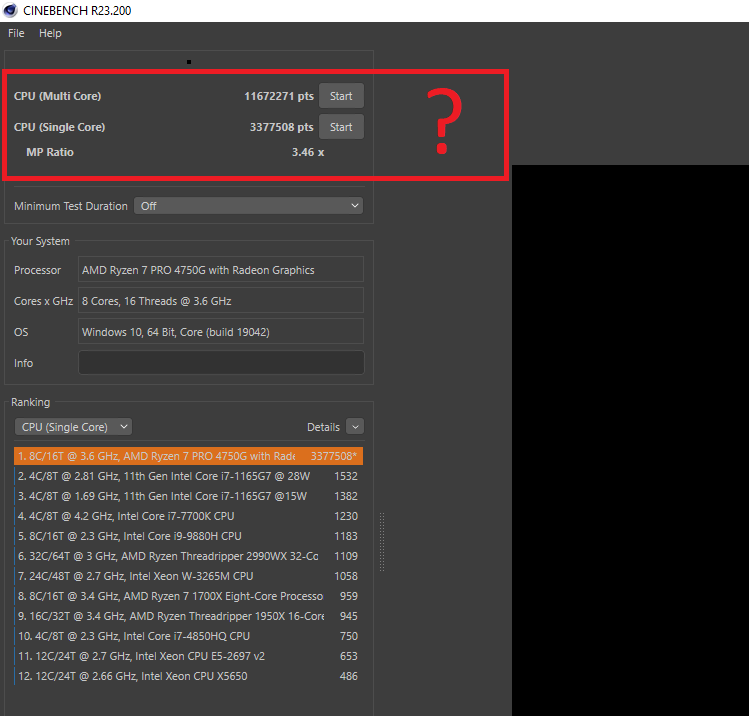Select the Threadripper 2990WX ranking row

tap(188, 556)
